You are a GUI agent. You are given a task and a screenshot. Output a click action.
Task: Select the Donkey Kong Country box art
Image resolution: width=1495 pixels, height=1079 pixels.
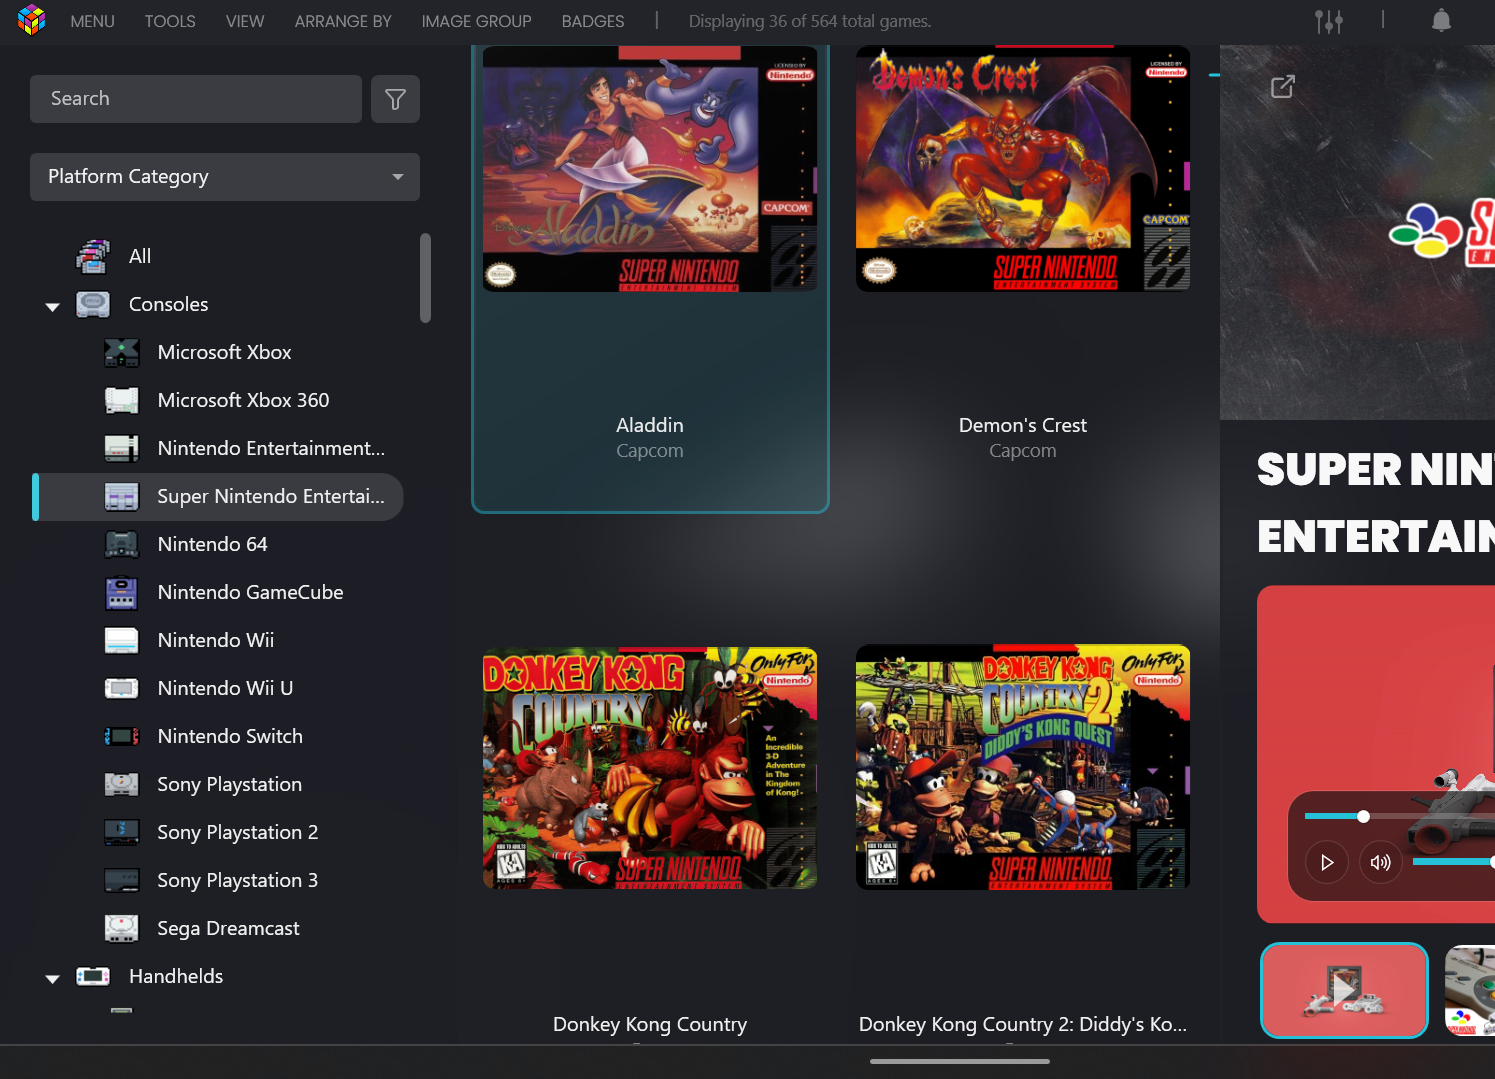pyautogui.click(x=650, y=768)
